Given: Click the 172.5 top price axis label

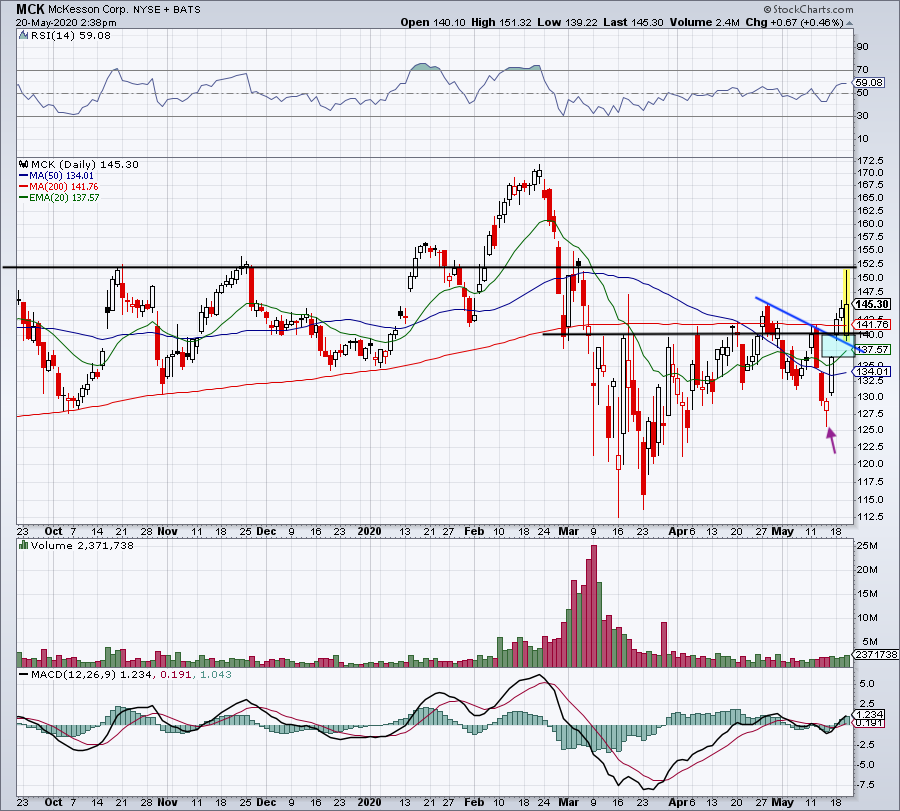Looking at the screenshot, I should pos(870,160).
